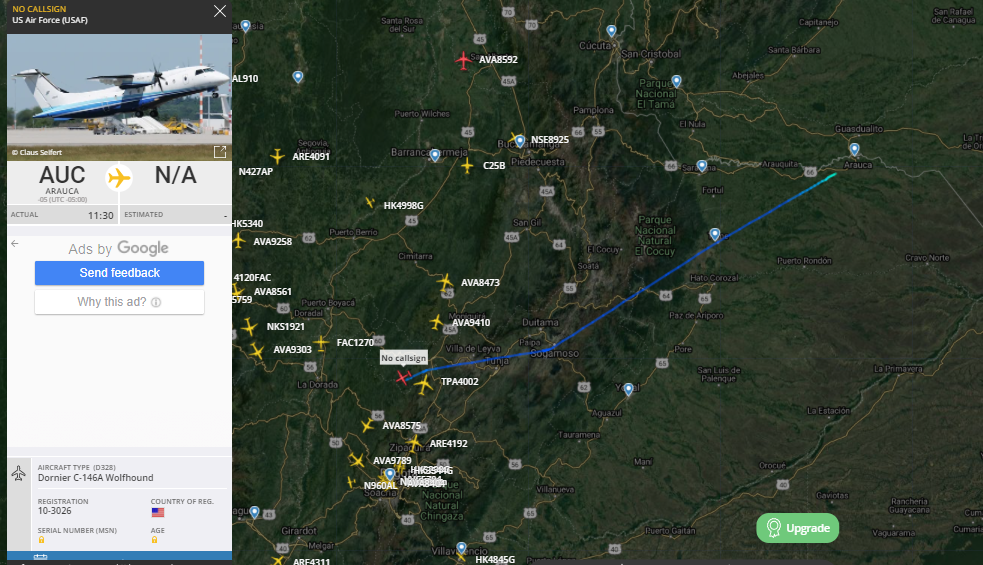Click the locked aircraft age icon
This screenshot has width=983, height=565.
pyautogui.click(x=154, y=539)
